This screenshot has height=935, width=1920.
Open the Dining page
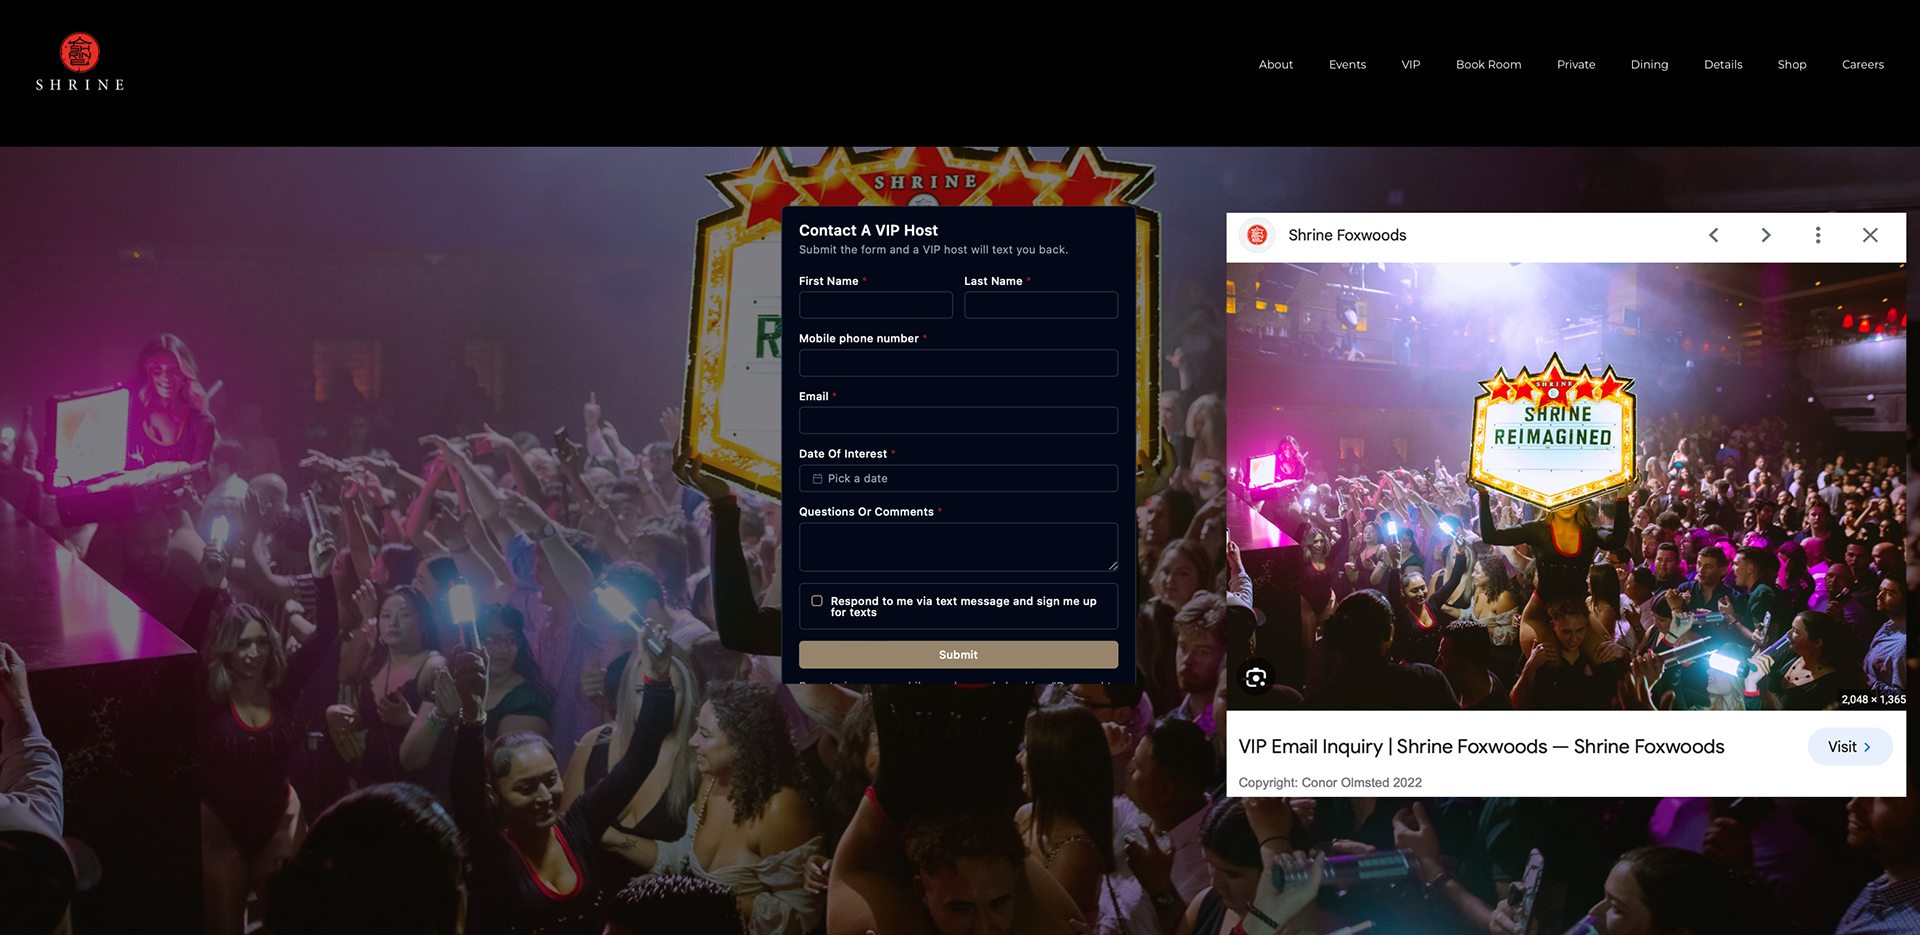point(1649,65)
